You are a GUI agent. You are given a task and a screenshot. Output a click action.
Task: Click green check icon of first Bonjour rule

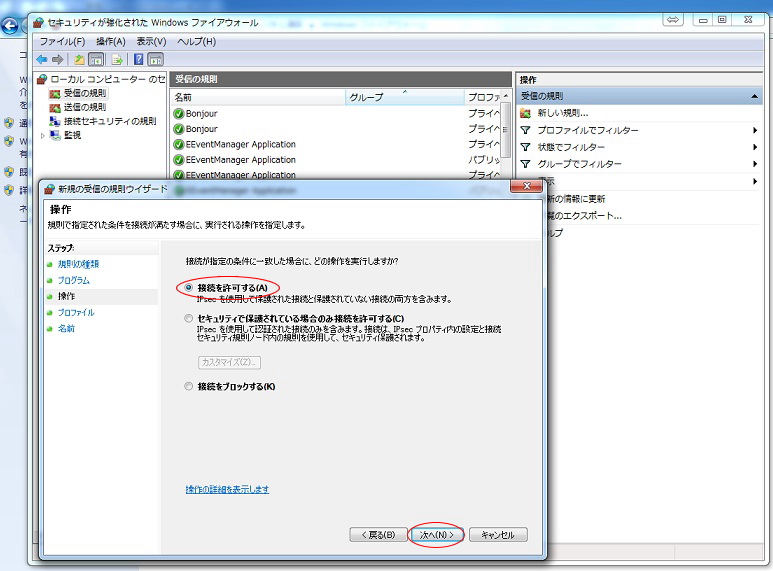(178, 113)
